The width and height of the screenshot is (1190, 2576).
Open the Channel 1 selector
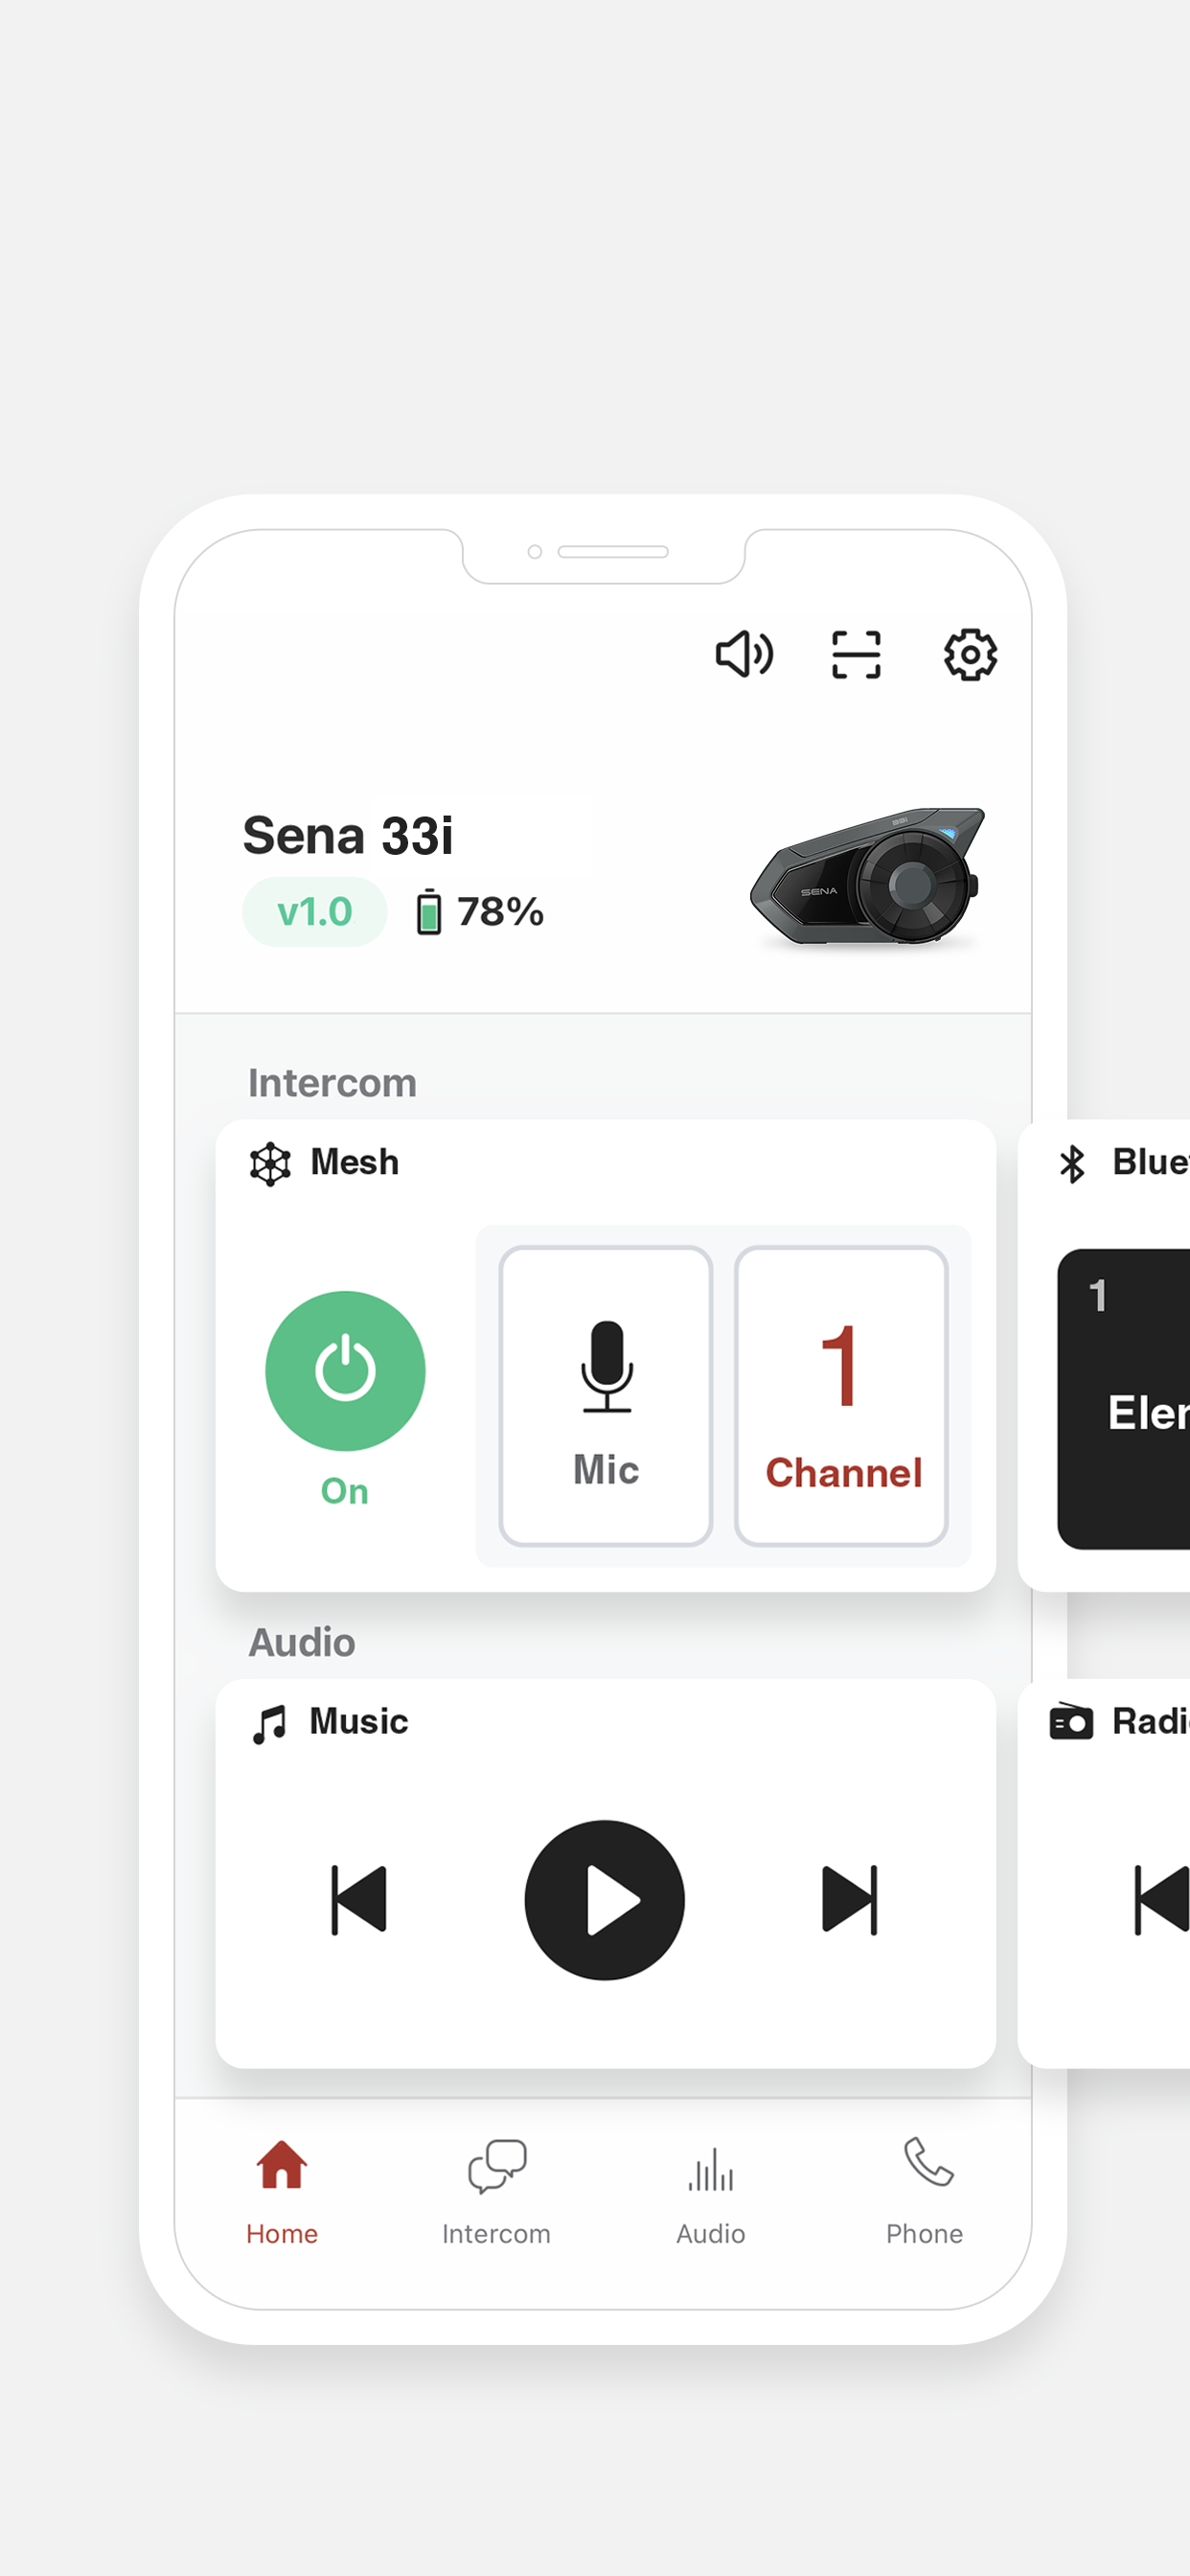click(841, 1395)
